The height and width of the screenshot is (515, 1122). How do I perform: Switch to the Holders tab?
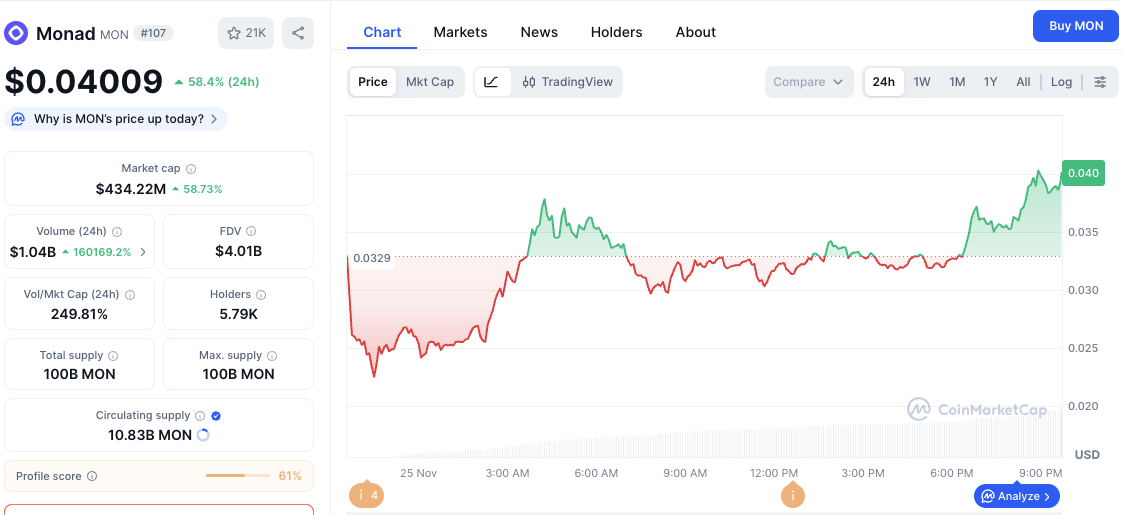pyautogui.click(x=616, y=32)
